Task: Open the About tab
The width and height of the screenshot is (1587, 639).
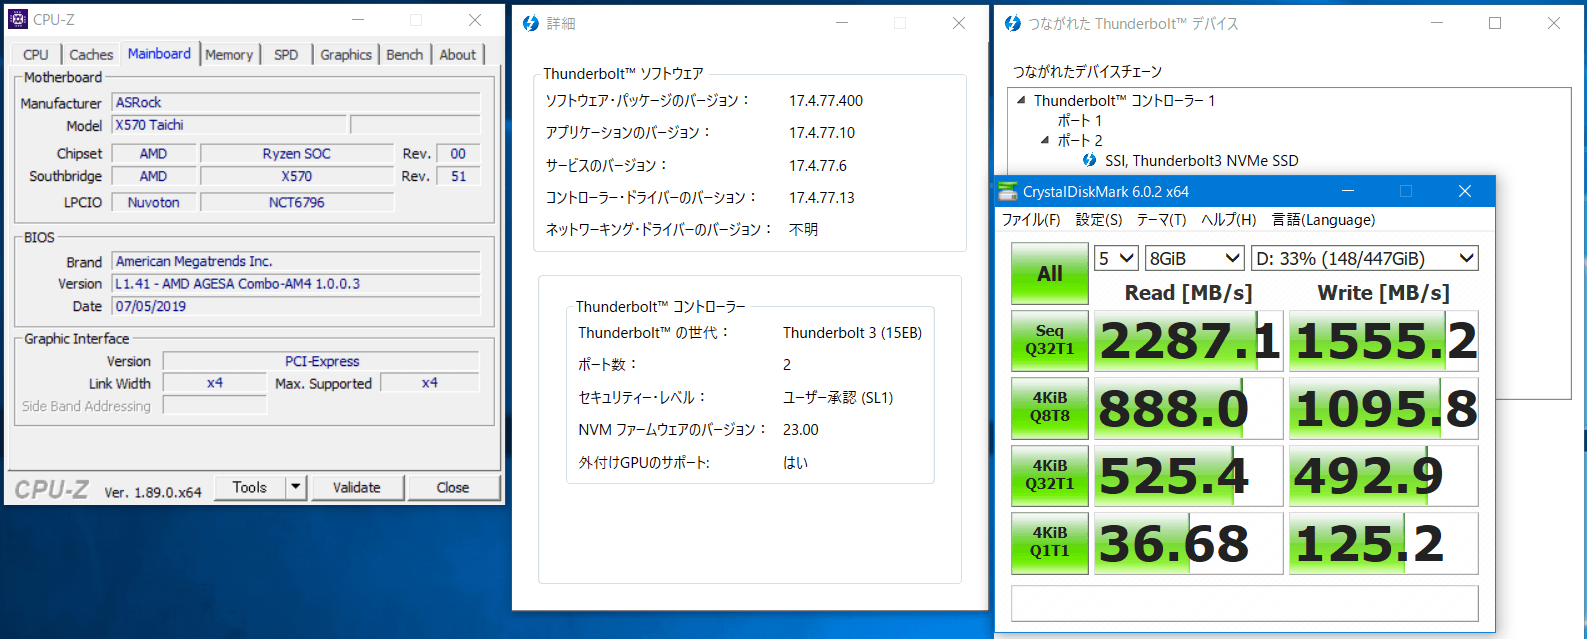Action: 458,55
